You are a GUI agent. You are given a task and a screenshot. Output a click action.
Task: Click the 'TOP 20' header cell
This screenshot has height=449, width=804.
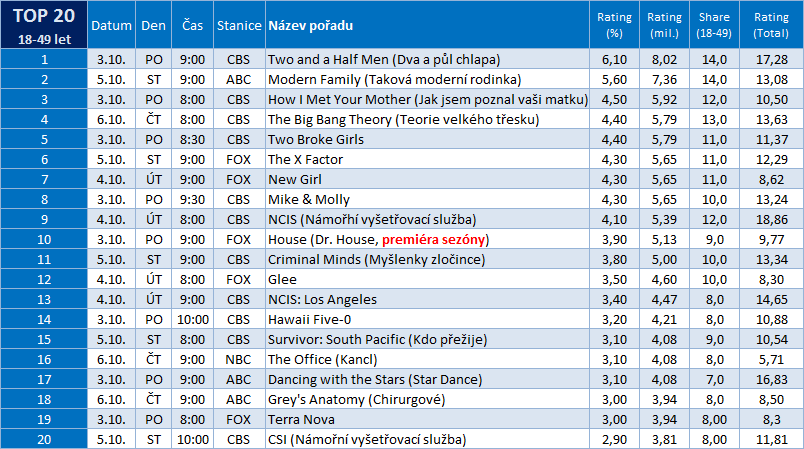(43, 16)
